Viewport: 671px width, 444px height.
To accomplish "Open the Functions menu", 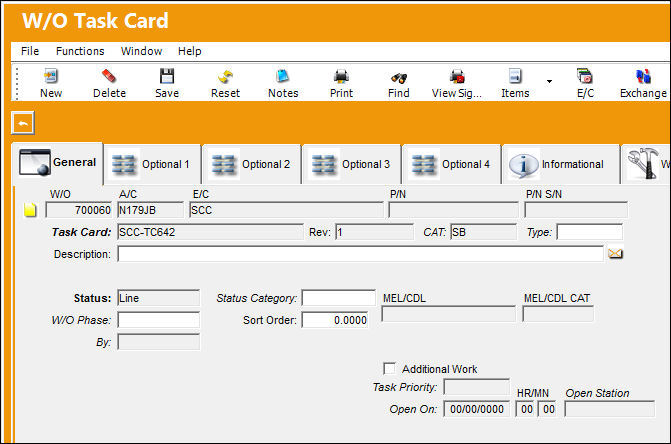I will [x=80, y=51].
